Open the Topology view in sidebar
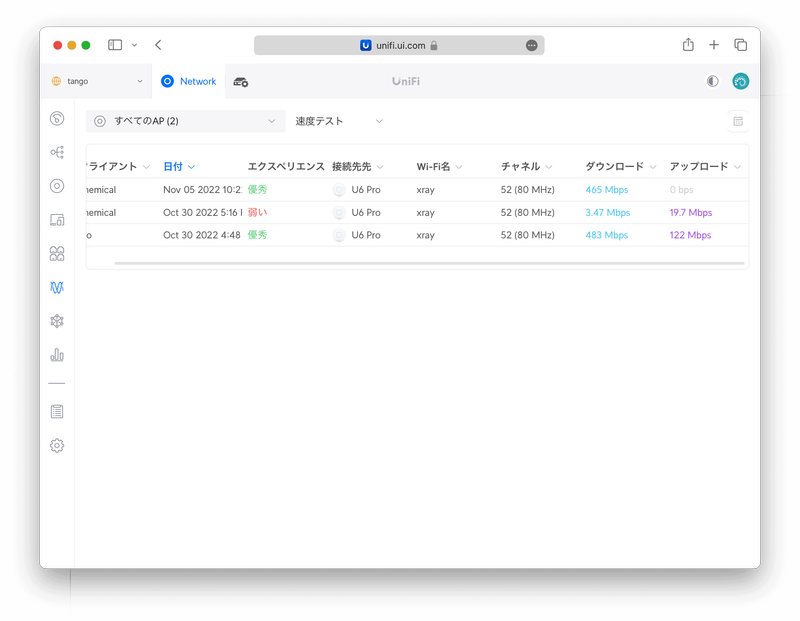800x621 pixels. point(57,152)
